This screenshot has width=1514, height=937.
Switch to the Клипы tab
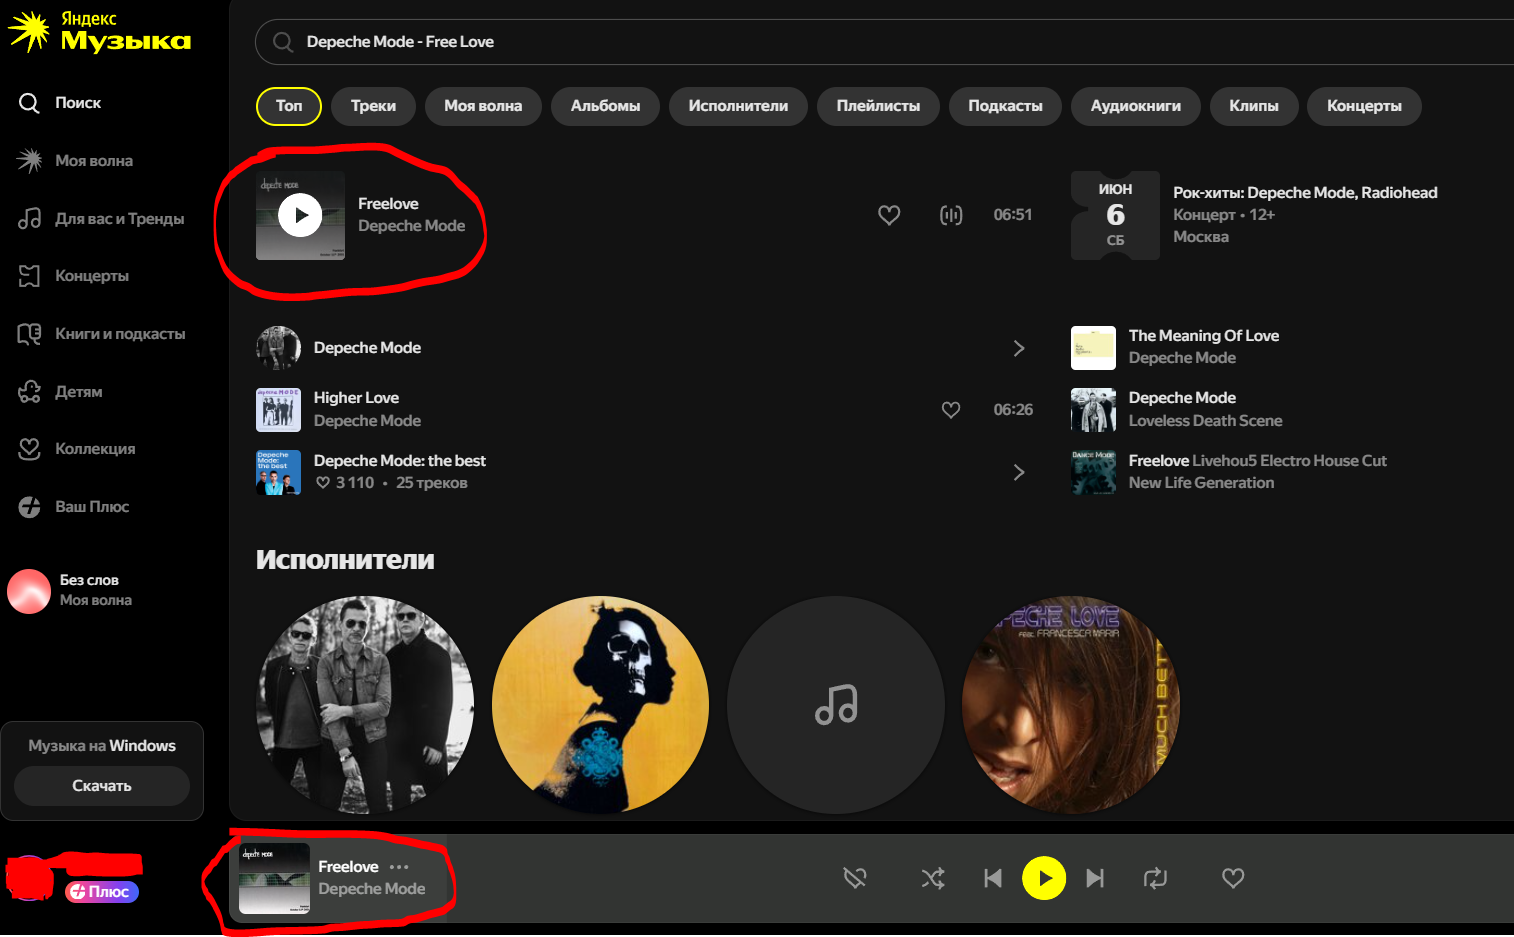pos(1254,106)
